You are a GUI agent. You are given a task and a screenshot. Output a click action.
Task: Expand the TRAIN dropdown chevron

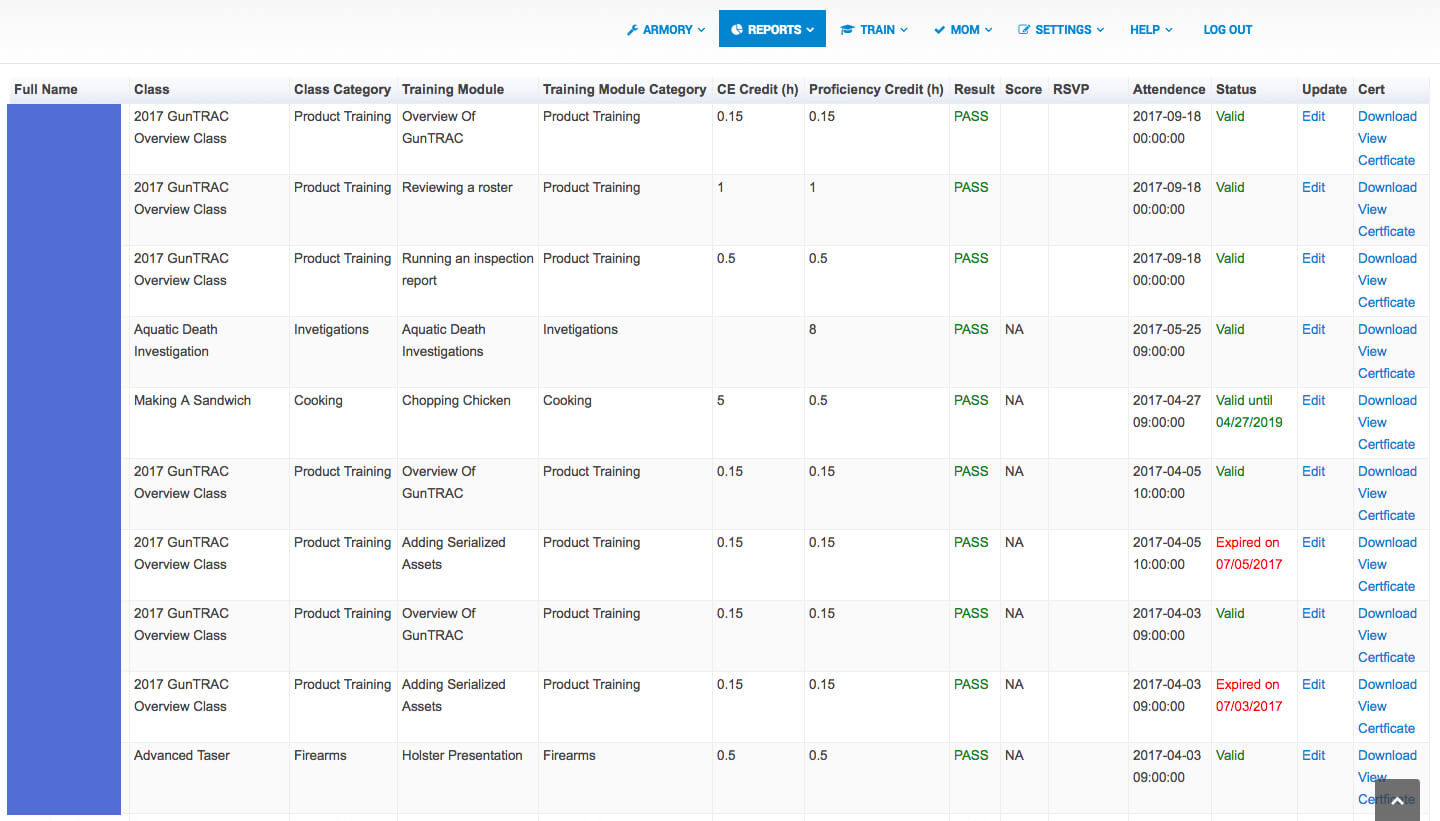tap(904, 30)
